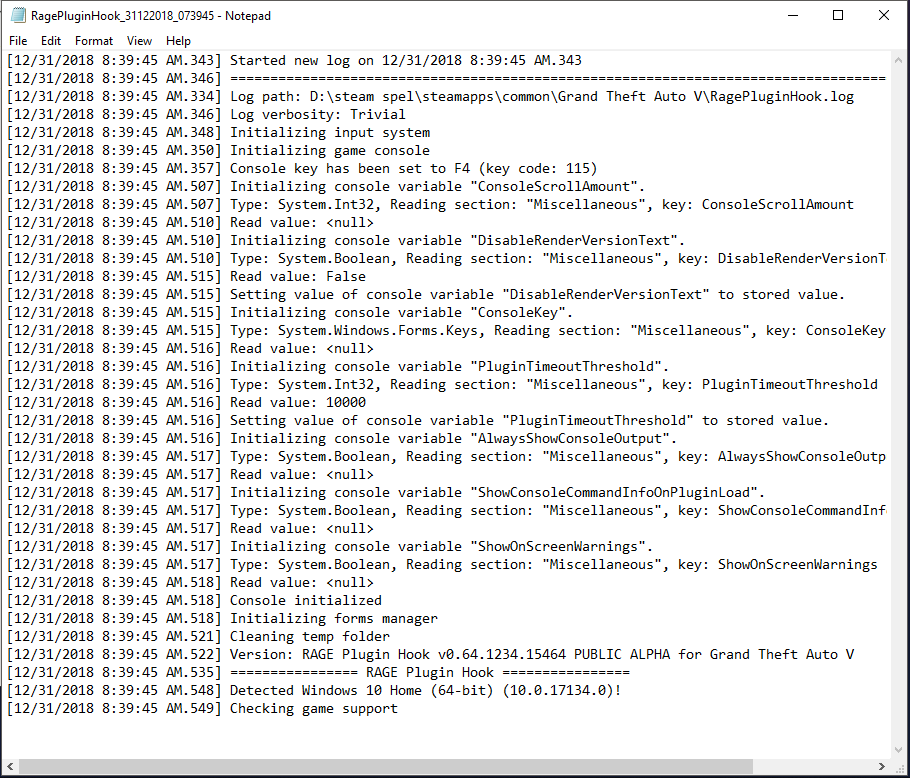
Task: Click 'Initializing game console' line
Action: click(x=218, y=150)
